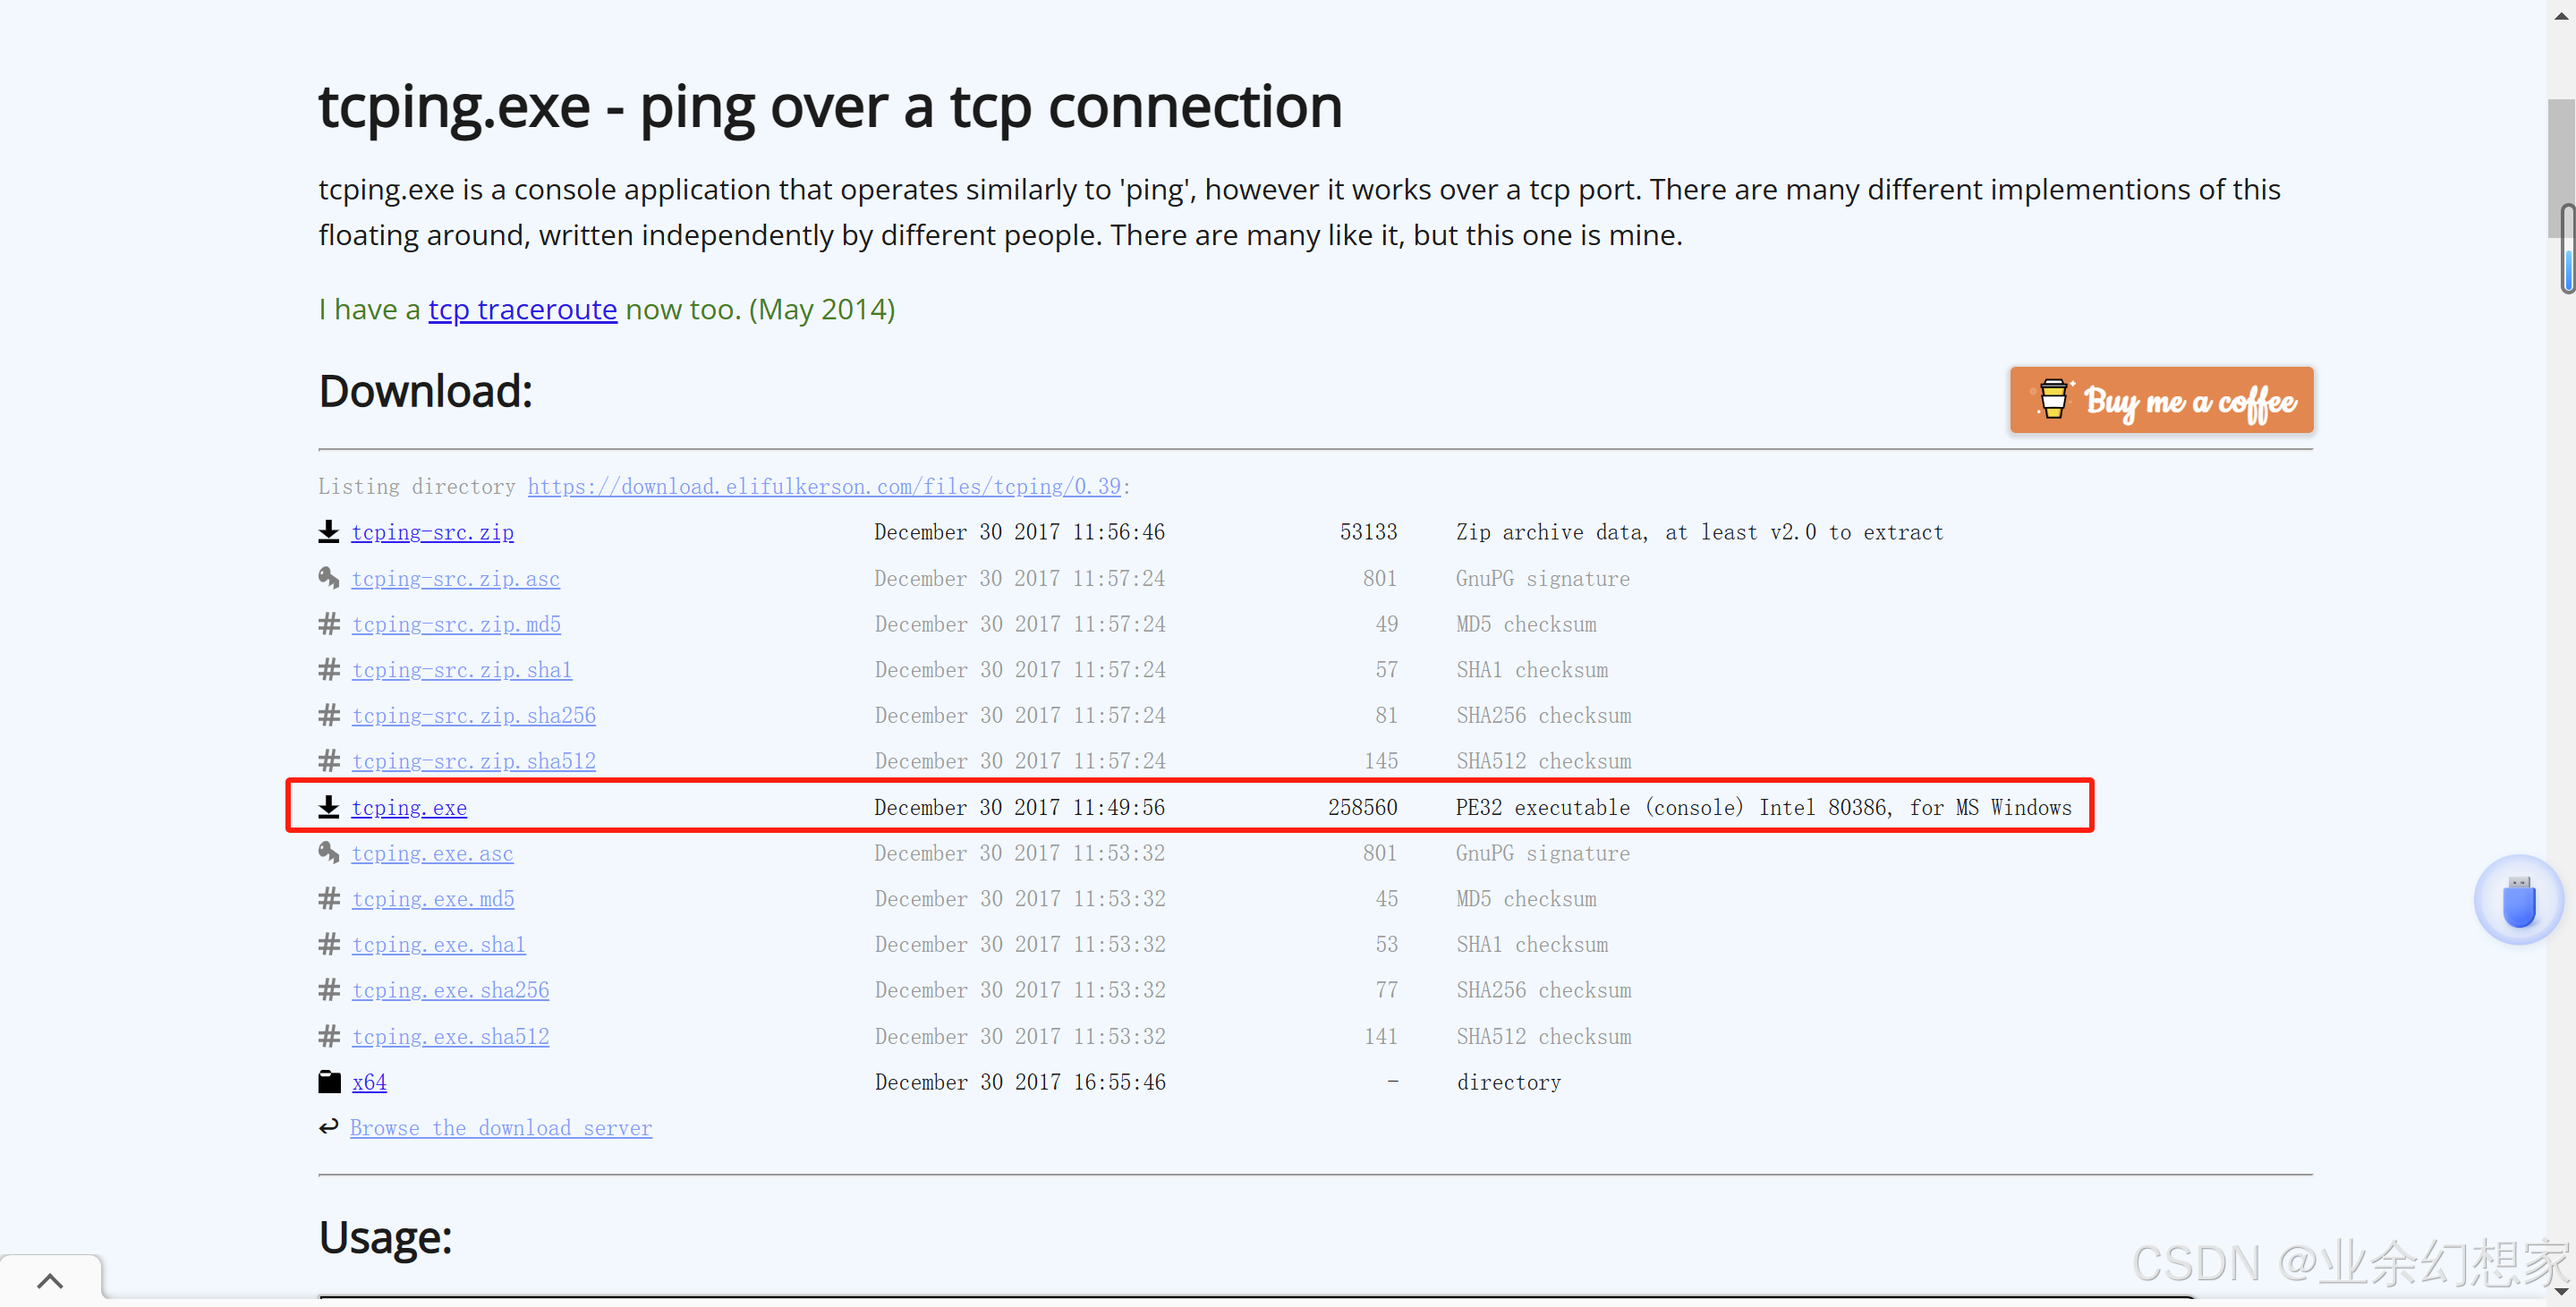This screenshot has height=1307, width=2576.
Task: Click Browse the download server link
Action: coord(500,1128)
